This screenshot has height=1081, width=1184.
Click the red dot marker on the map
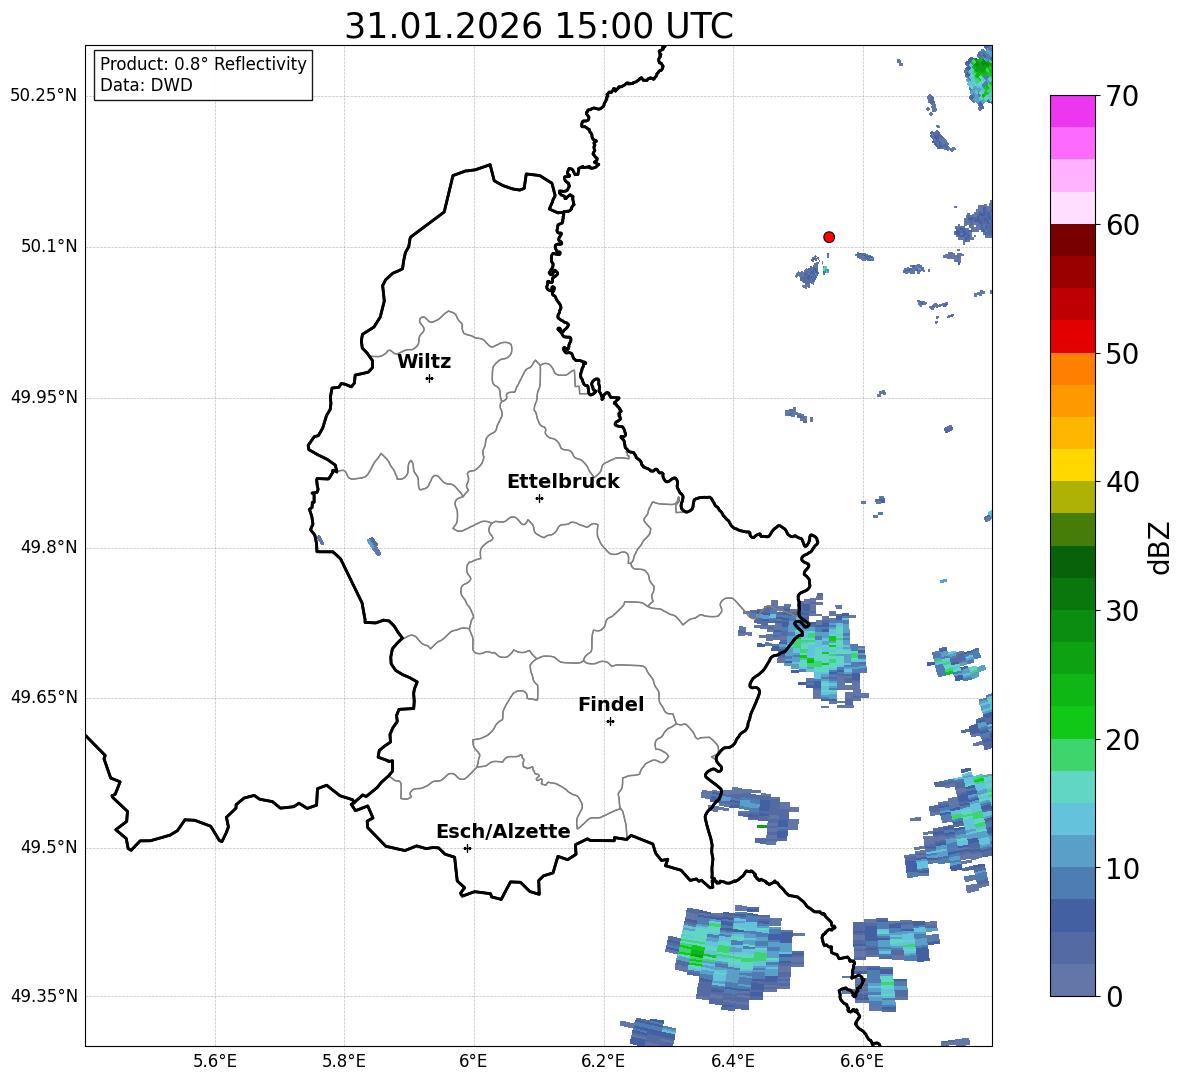pos(829,237)
